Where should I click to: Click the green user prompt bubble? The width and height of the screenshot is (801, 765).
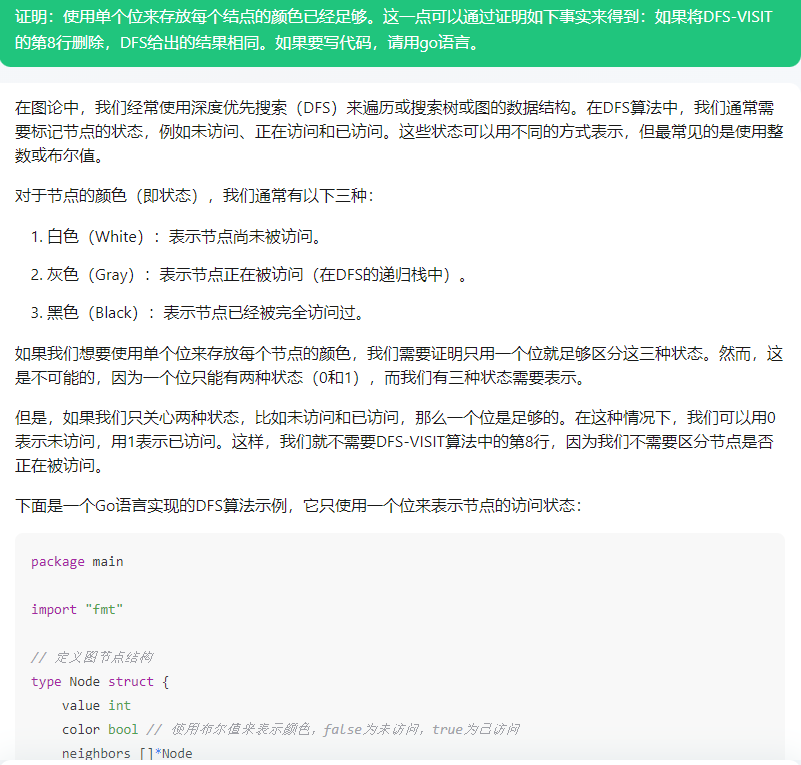(400, 32)
